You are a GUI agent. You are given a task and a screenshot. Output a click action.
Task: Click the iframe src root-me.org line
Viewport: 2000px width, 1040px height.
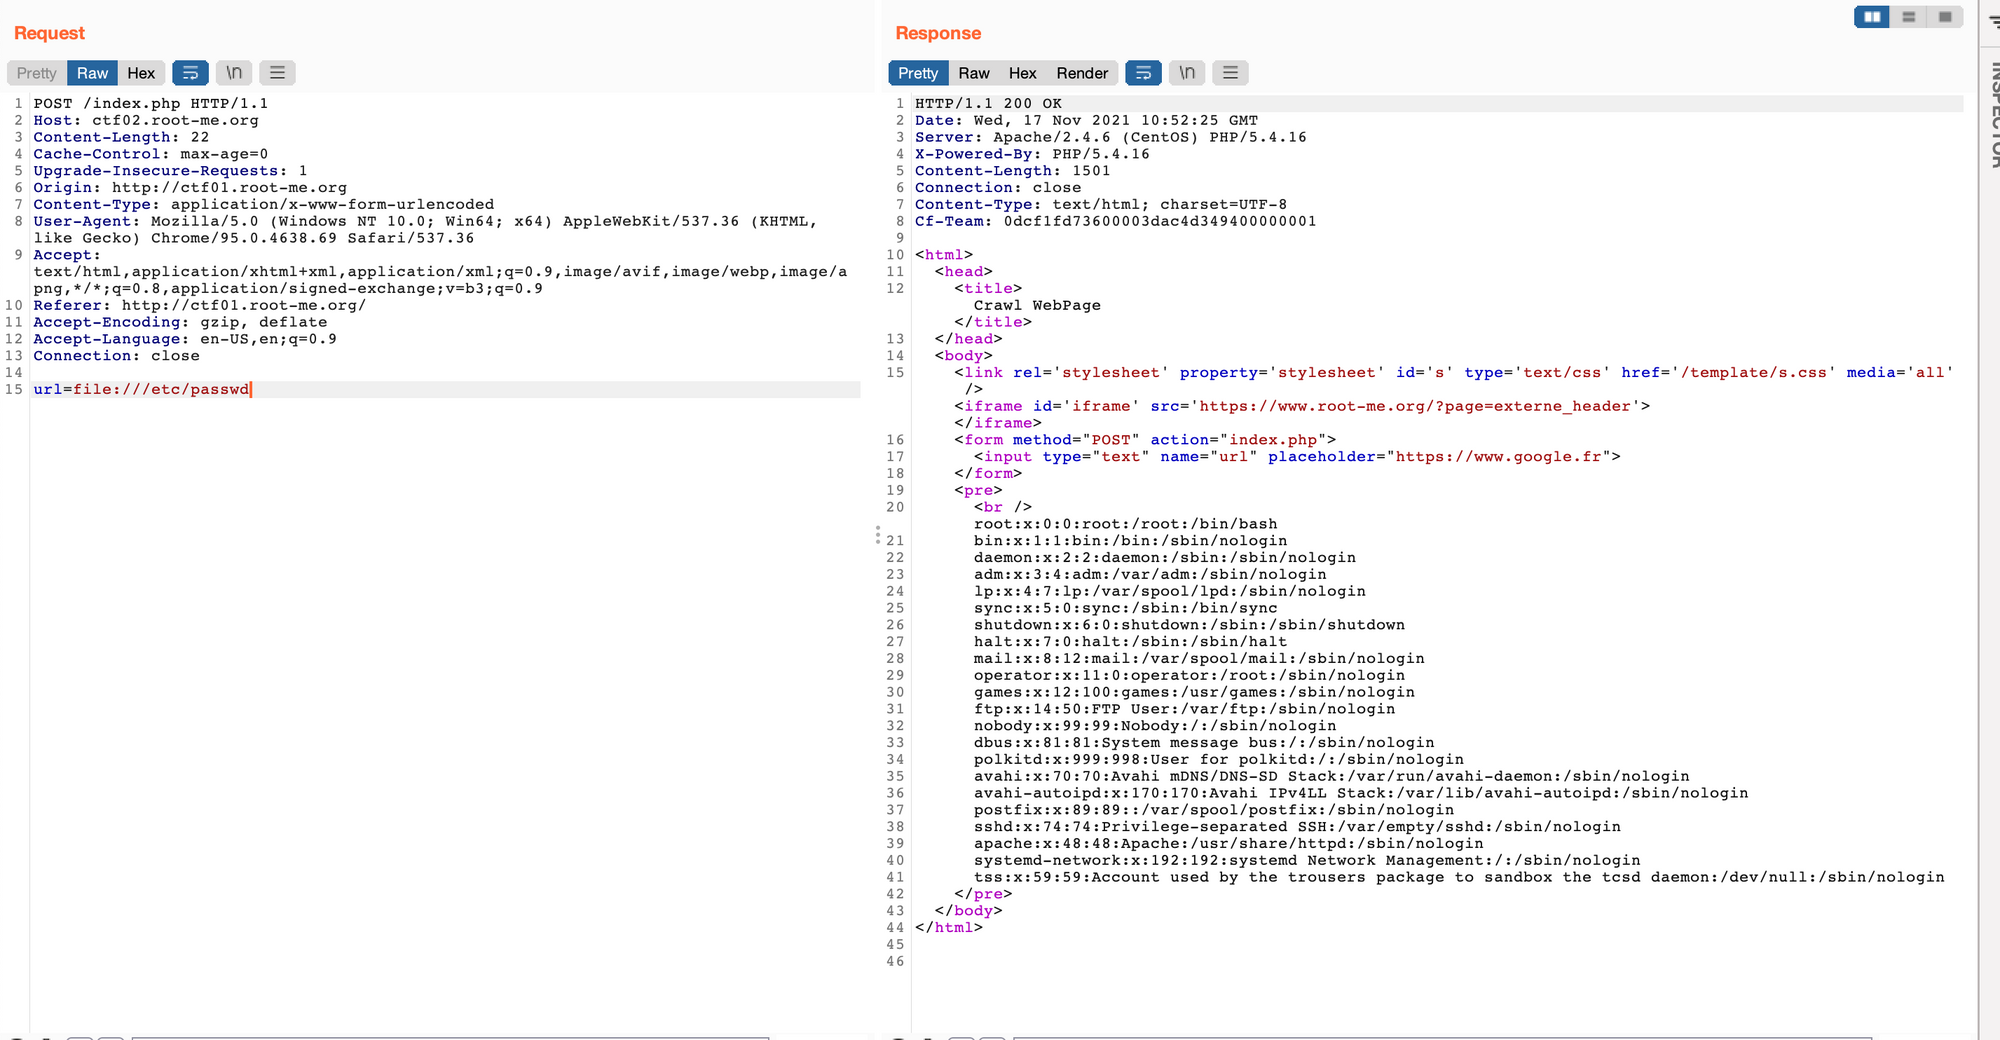tap(1302, 406)
